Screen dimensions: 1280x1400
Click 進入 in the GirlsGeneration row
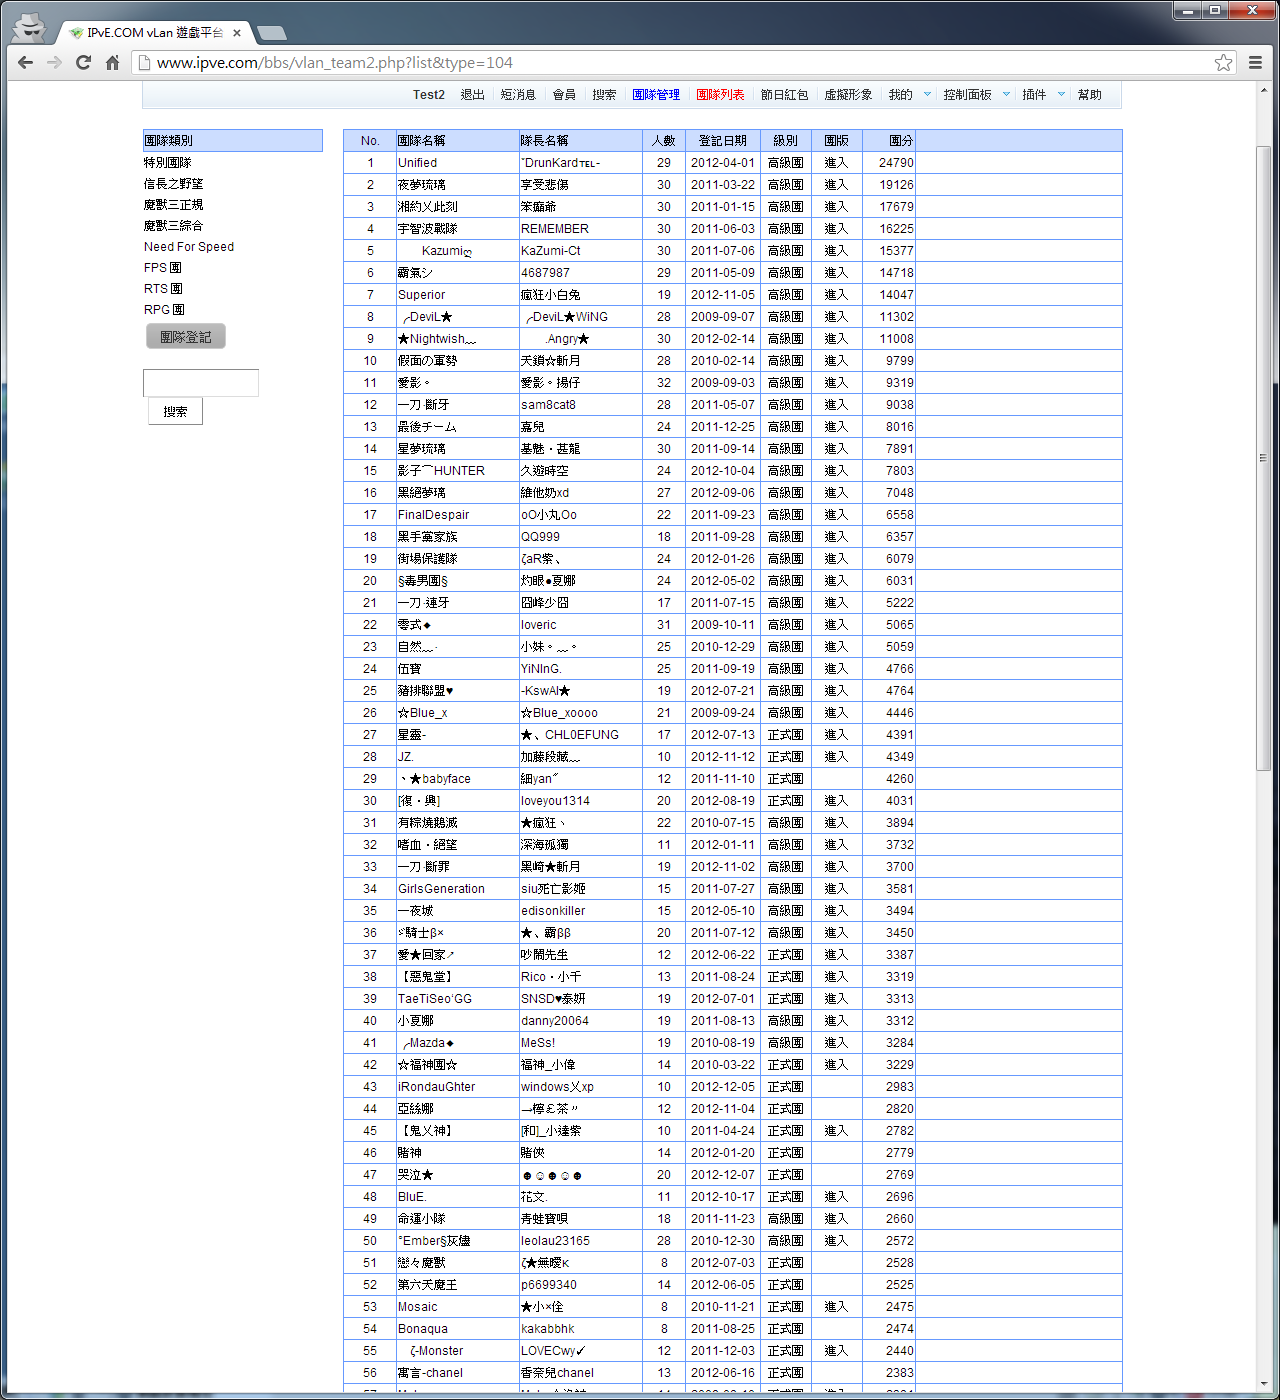tap(836, 889)
